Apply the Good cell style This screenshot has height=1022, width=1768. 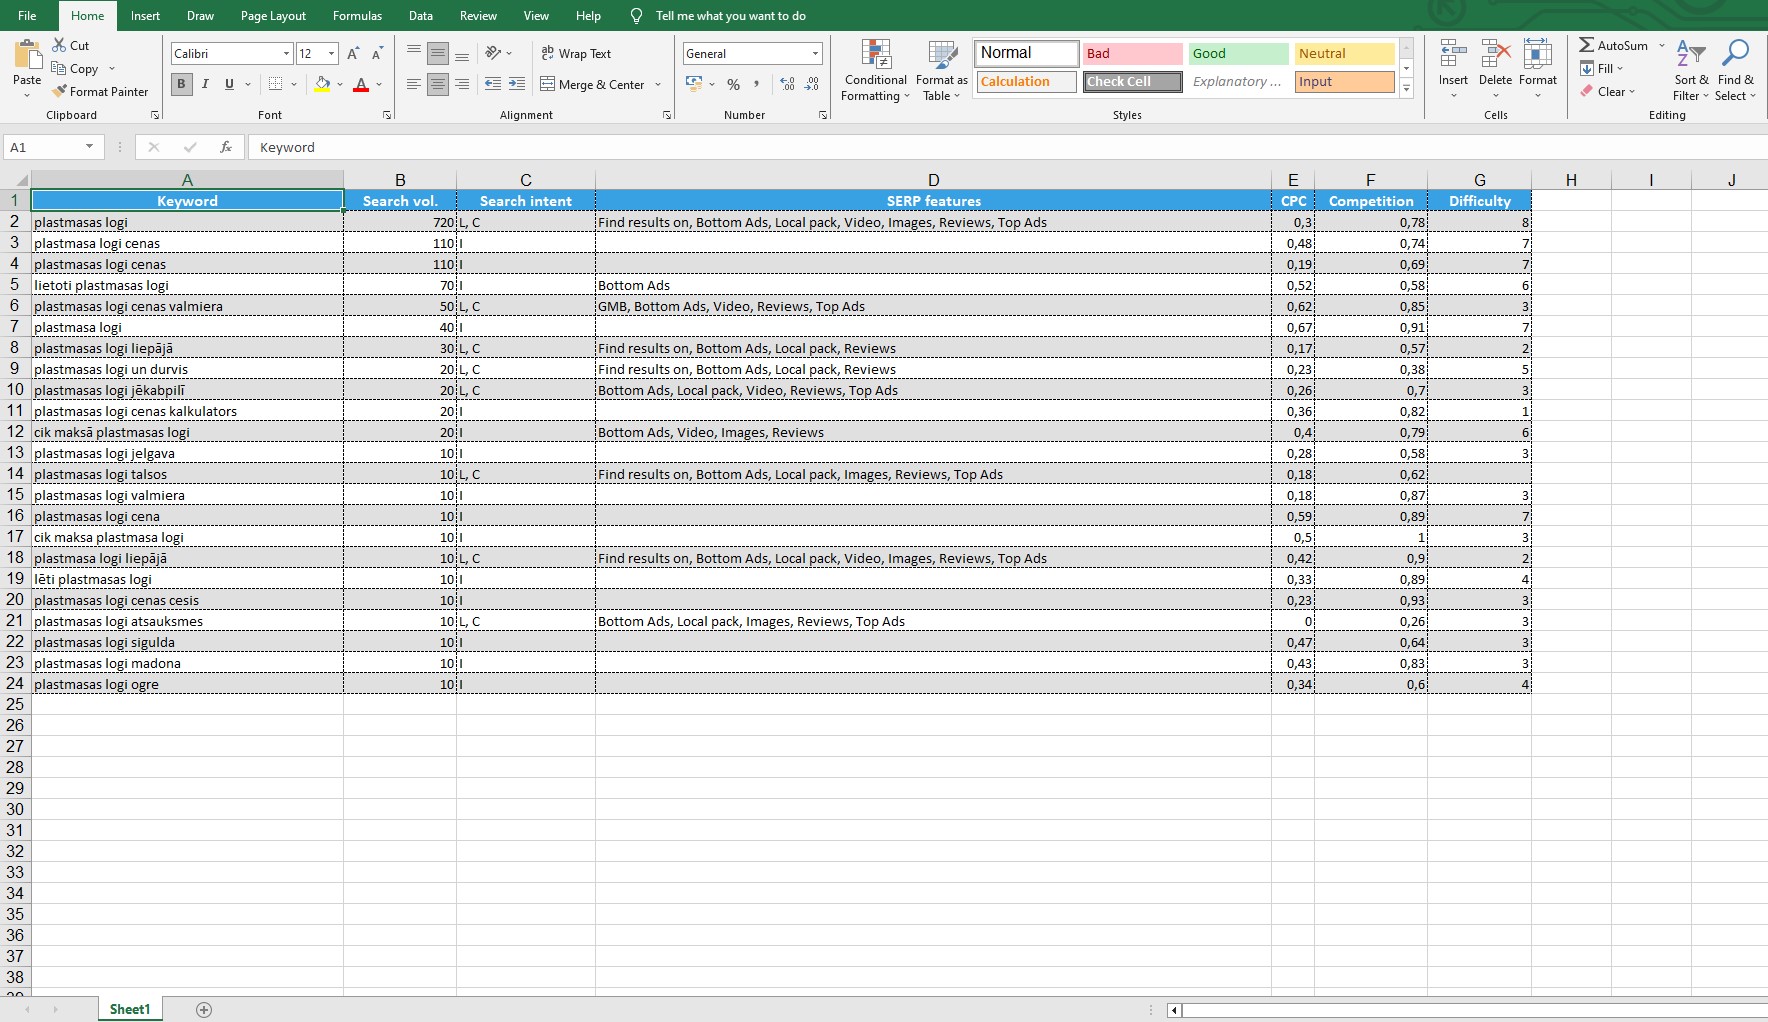pyautogui.click(x=1238, y=54)
